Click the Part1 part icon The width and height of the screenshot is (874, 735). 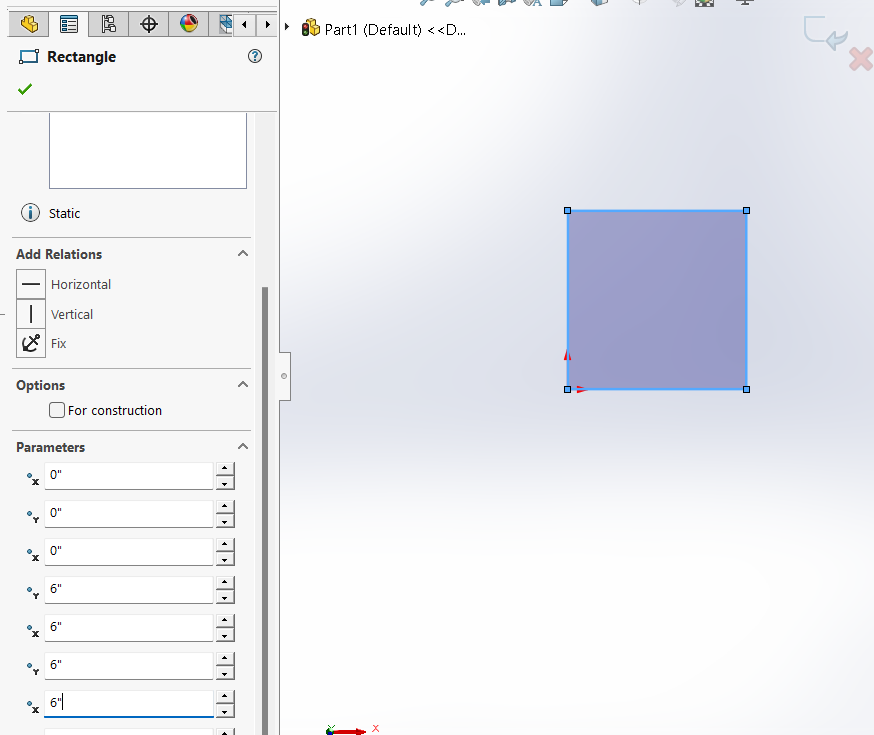click(x=310, y=28)
